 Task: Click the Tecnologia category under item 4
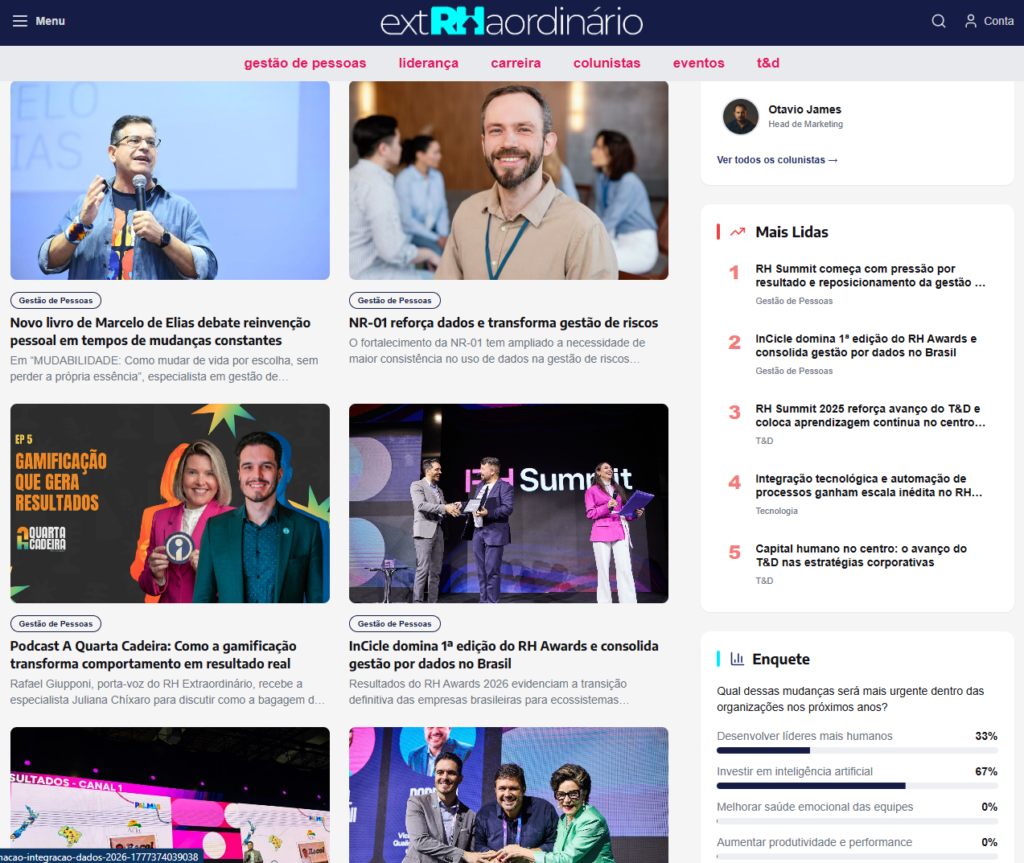[x=776, y=511]
